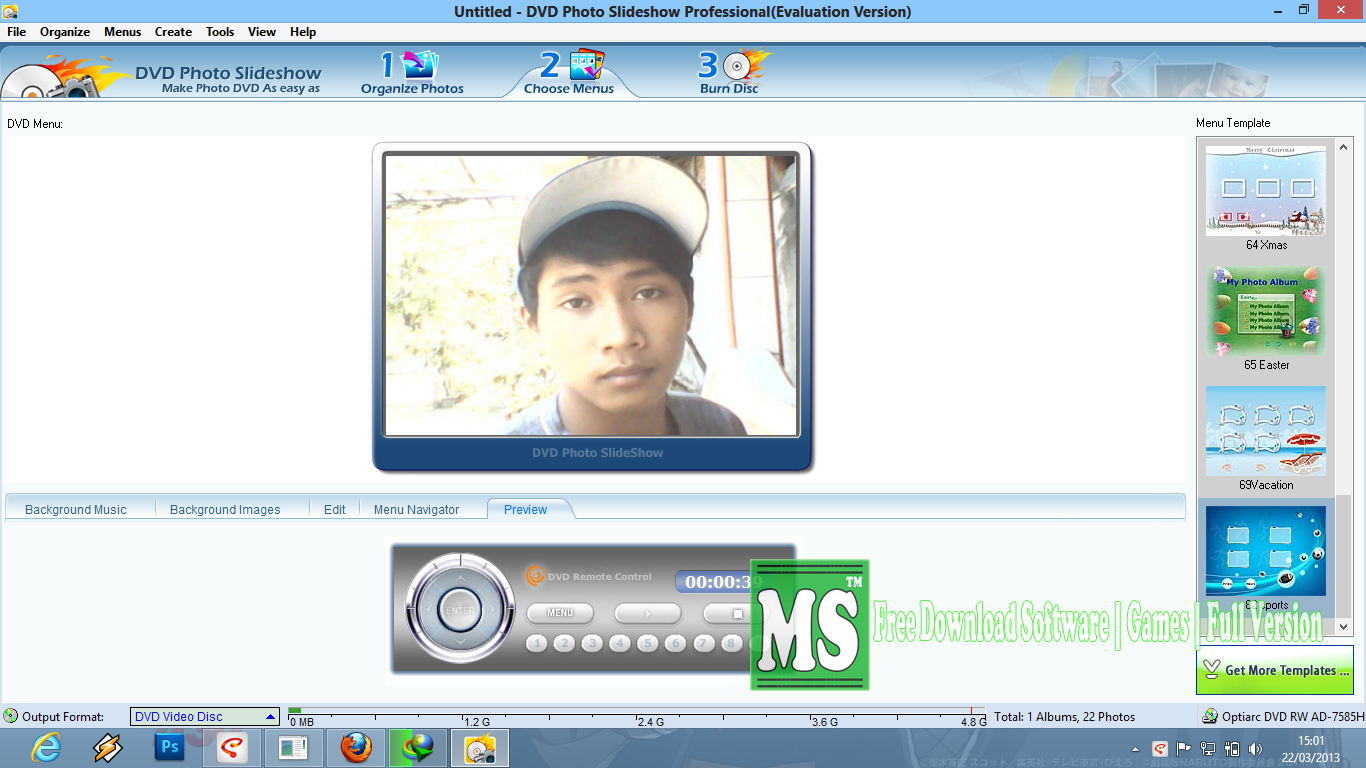Select the 69Vacation menu template
The height and width of the screenshot is (768, 1366).
coord(1266,438)
